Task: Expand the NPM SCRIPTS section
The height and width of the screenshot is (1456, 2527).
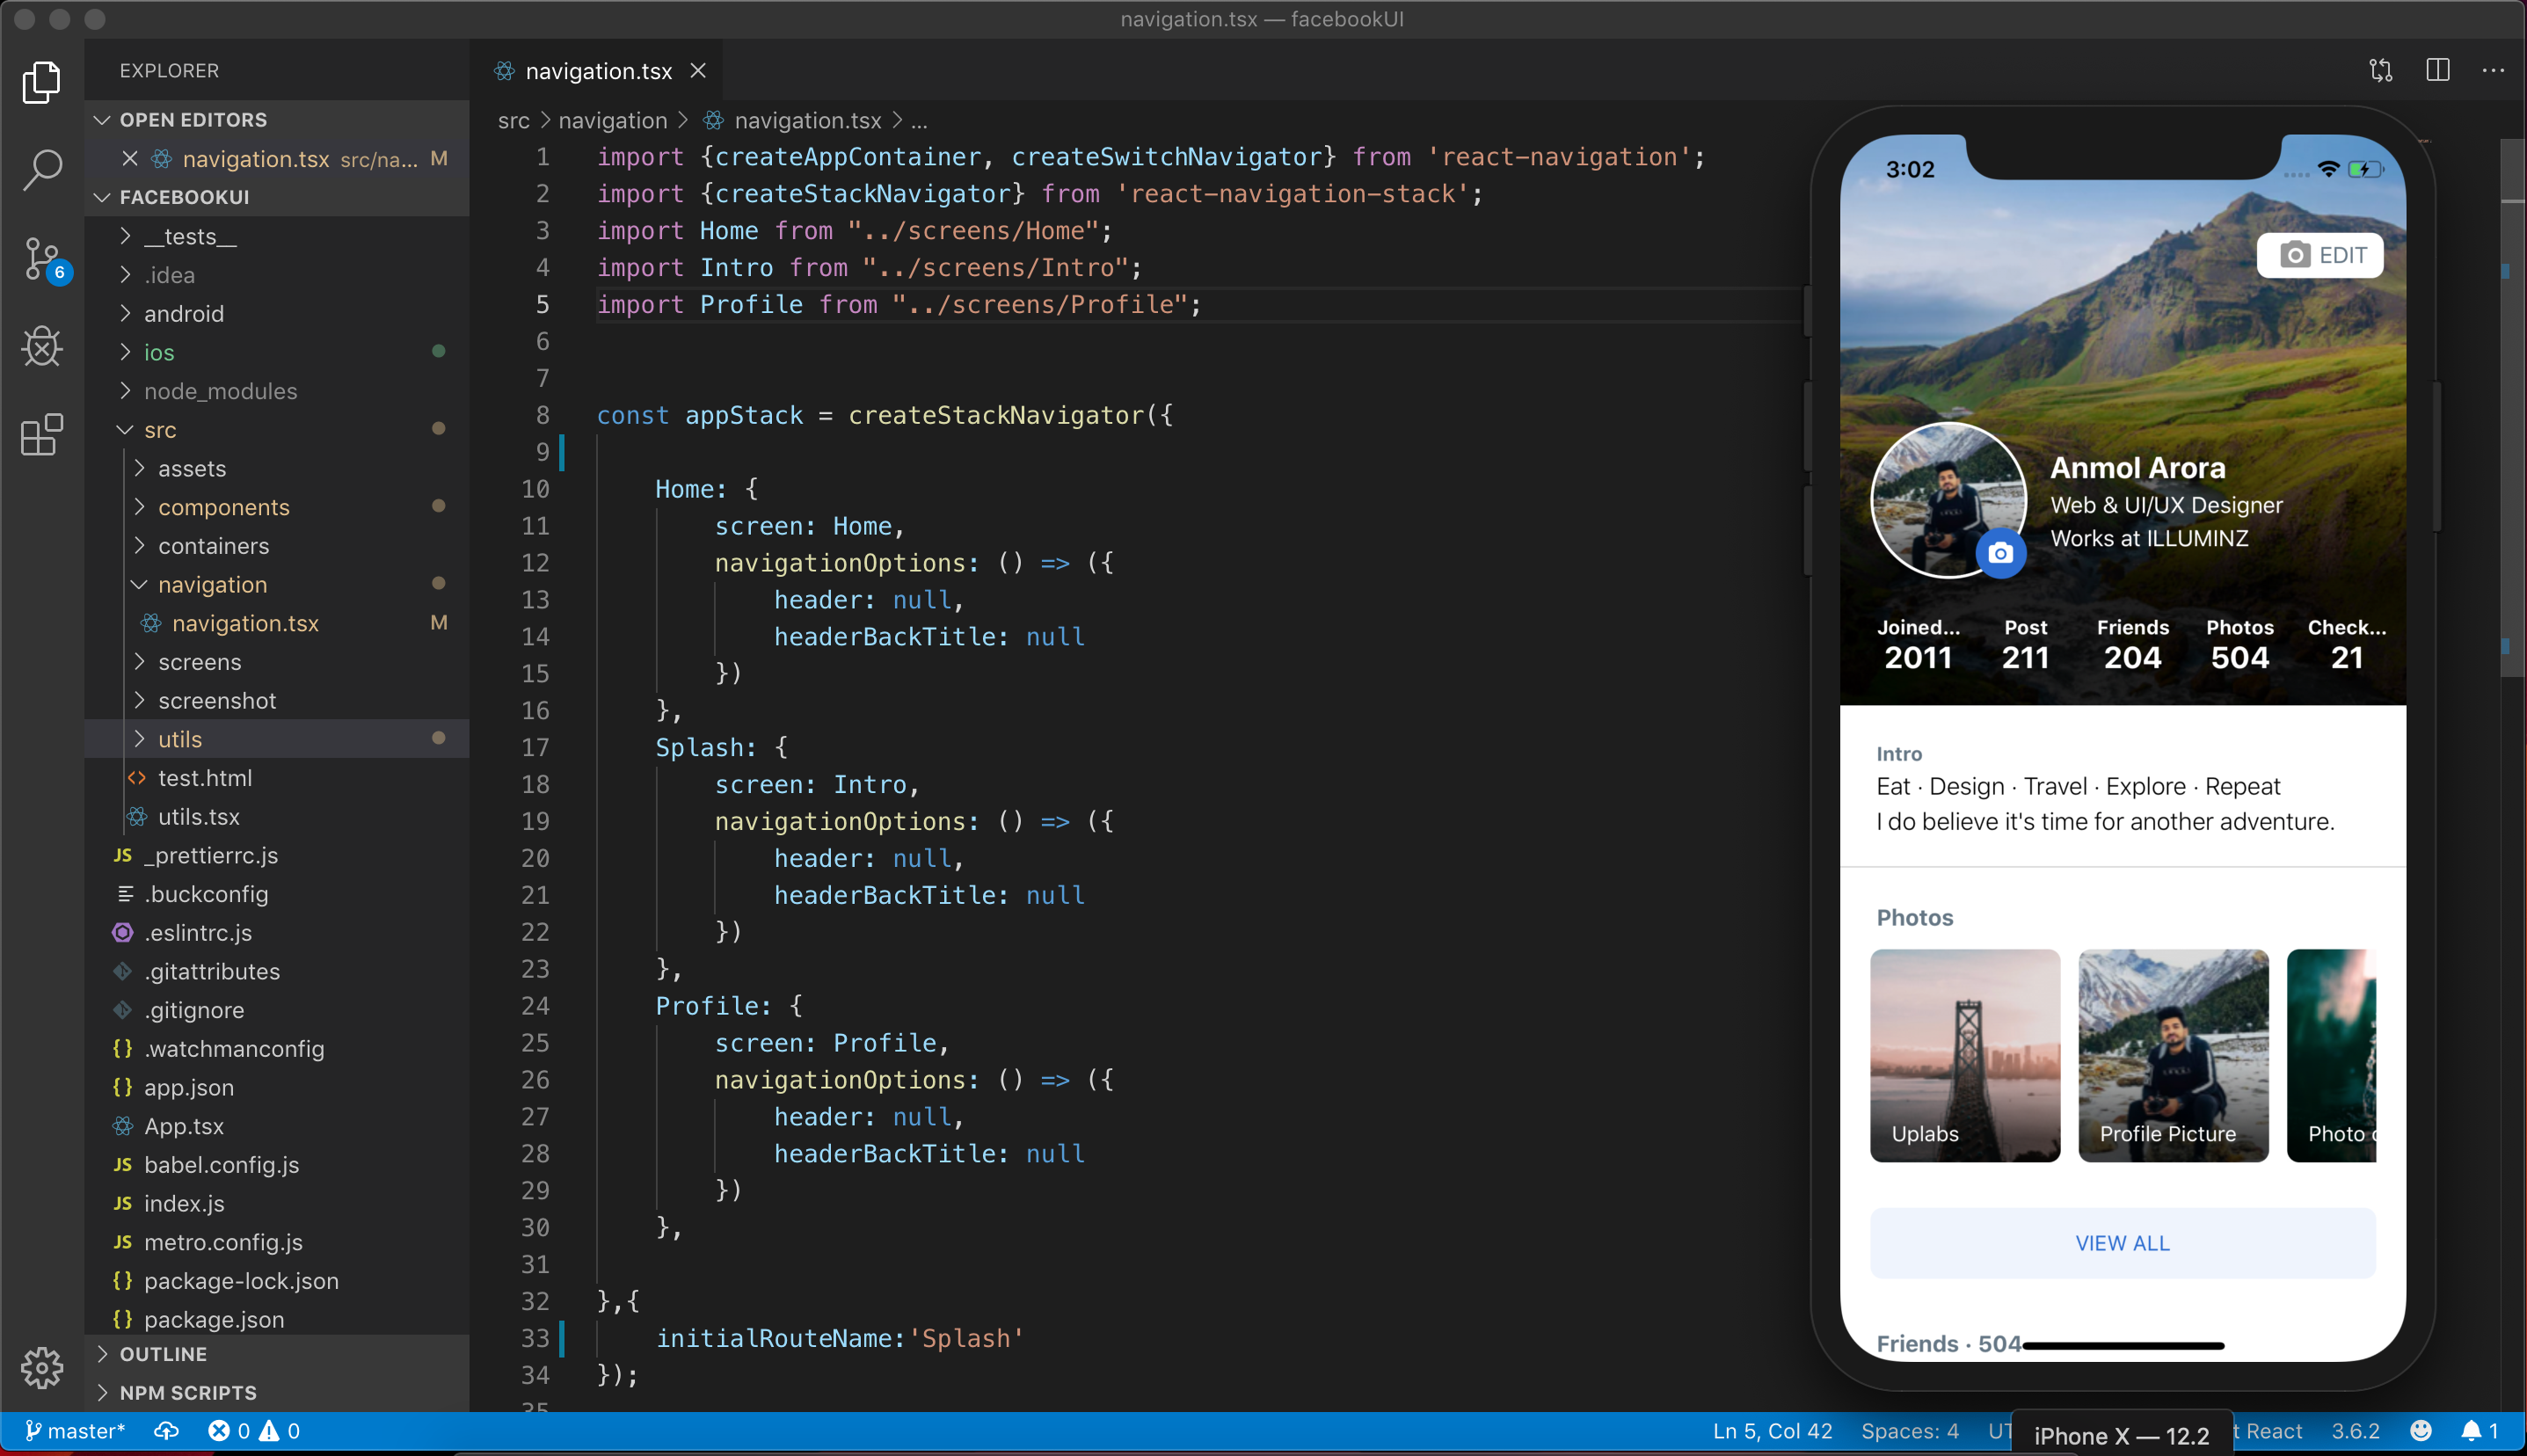Action: point(188,1392)
